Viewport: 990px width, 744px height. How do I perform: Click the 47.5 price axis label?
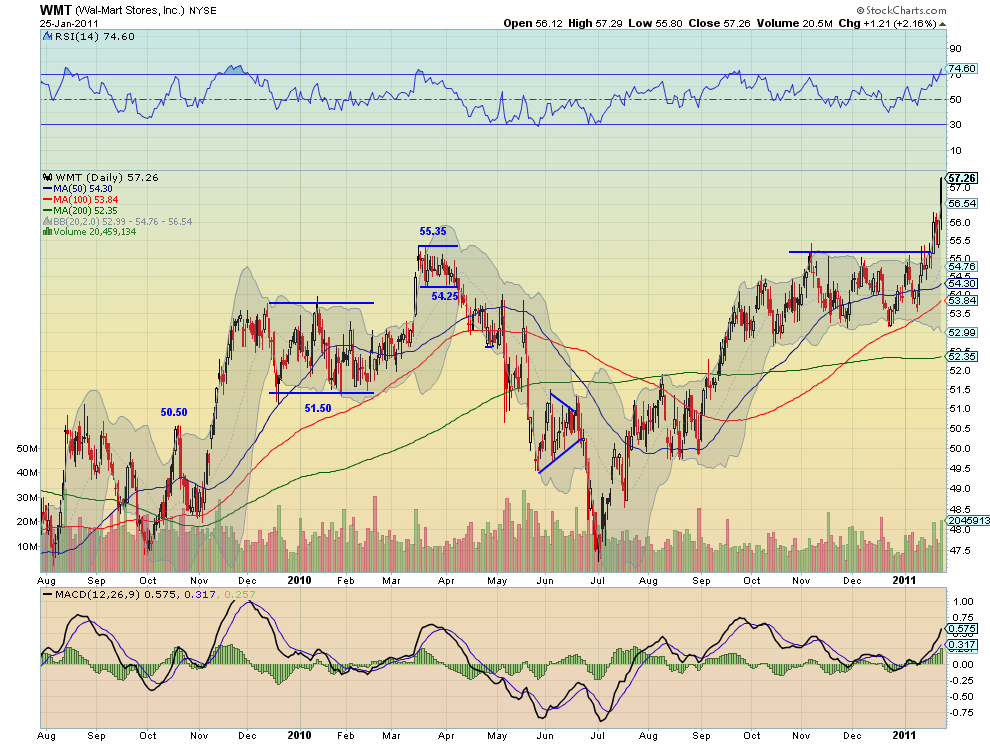pos(960,551)
